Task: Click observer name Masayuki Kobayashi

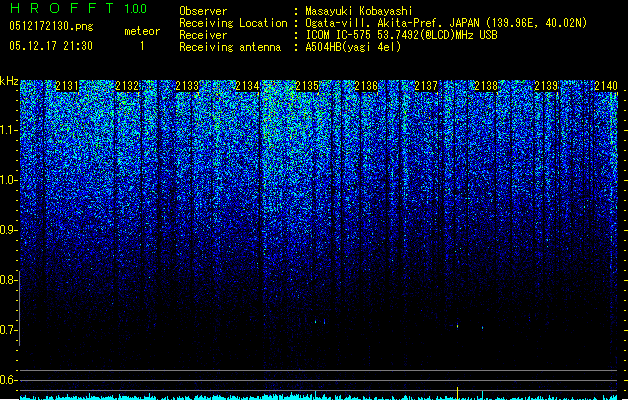Action: [359, 11]
